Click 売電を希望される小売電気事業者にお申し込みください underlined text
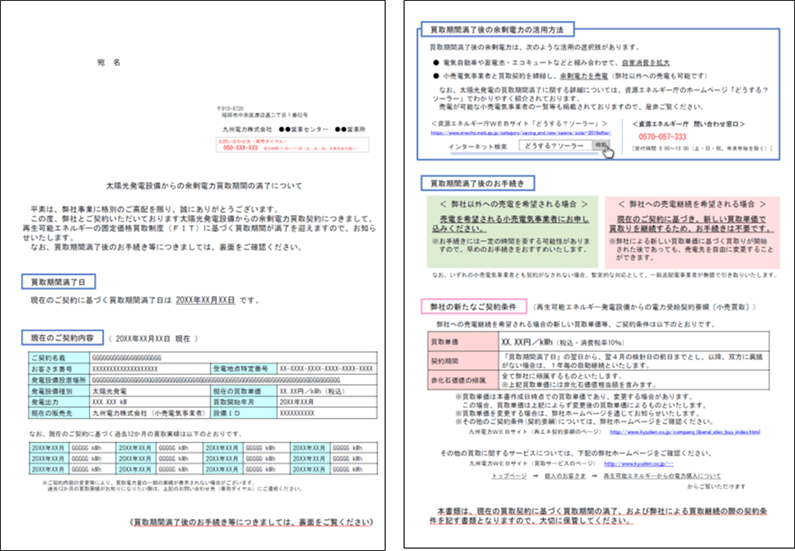 click(511, 224)
